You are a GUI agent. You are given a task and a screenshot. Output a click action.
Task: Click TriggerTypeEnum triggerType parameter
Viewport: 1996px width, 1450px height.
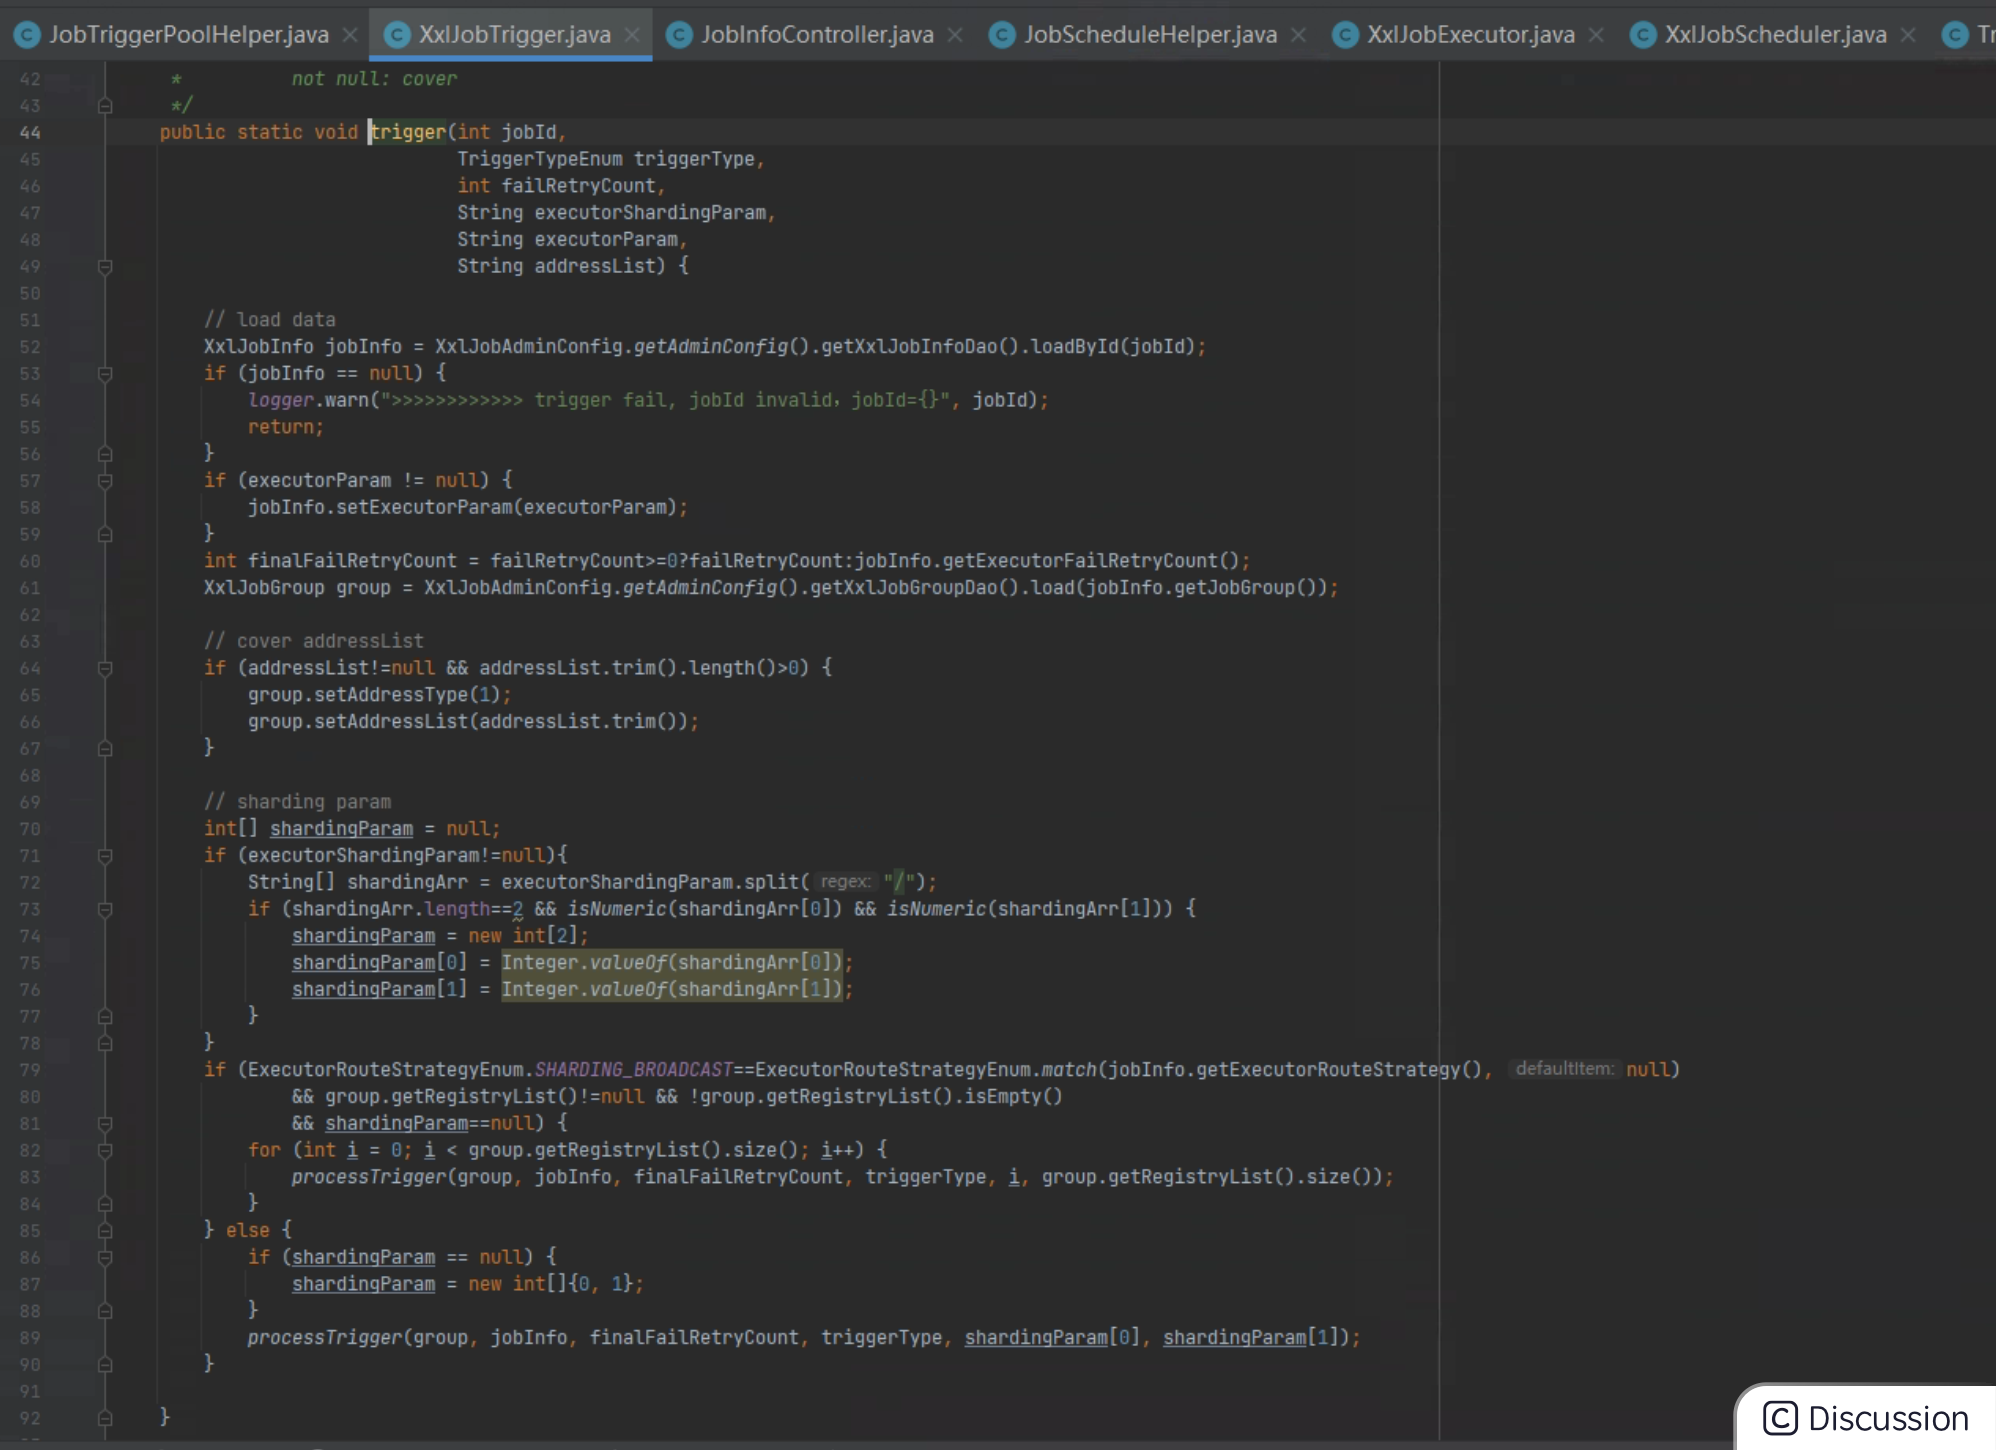coord(606,159)
